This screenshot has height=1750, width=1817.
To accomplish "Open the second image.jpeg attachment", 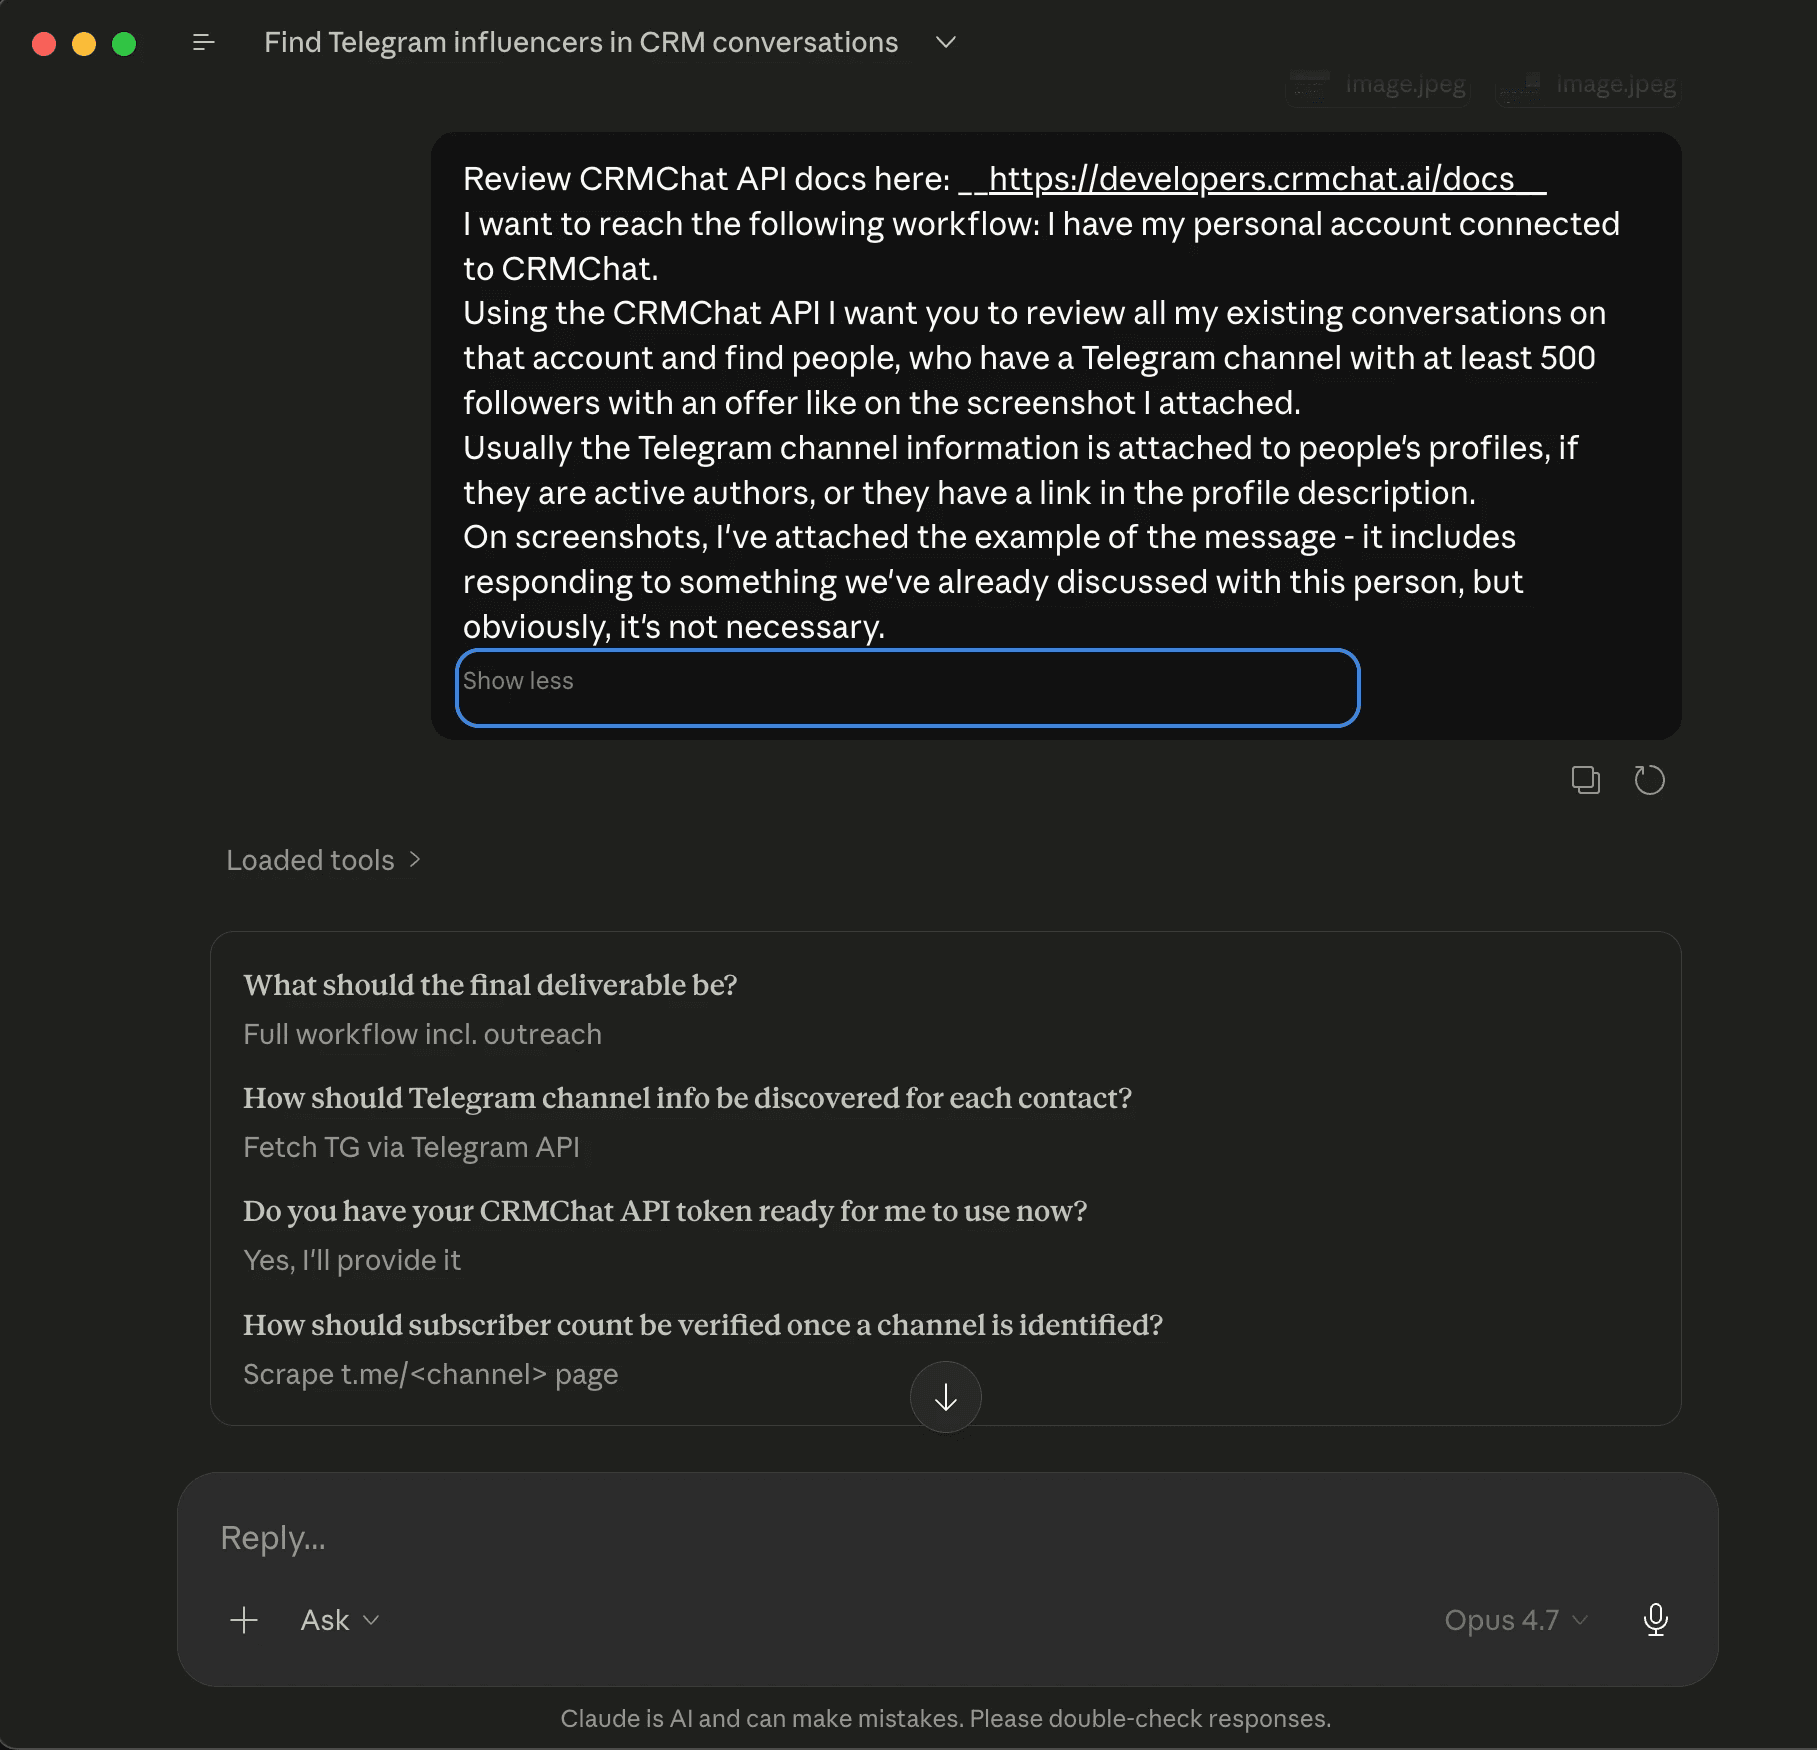I will 1587,85.
